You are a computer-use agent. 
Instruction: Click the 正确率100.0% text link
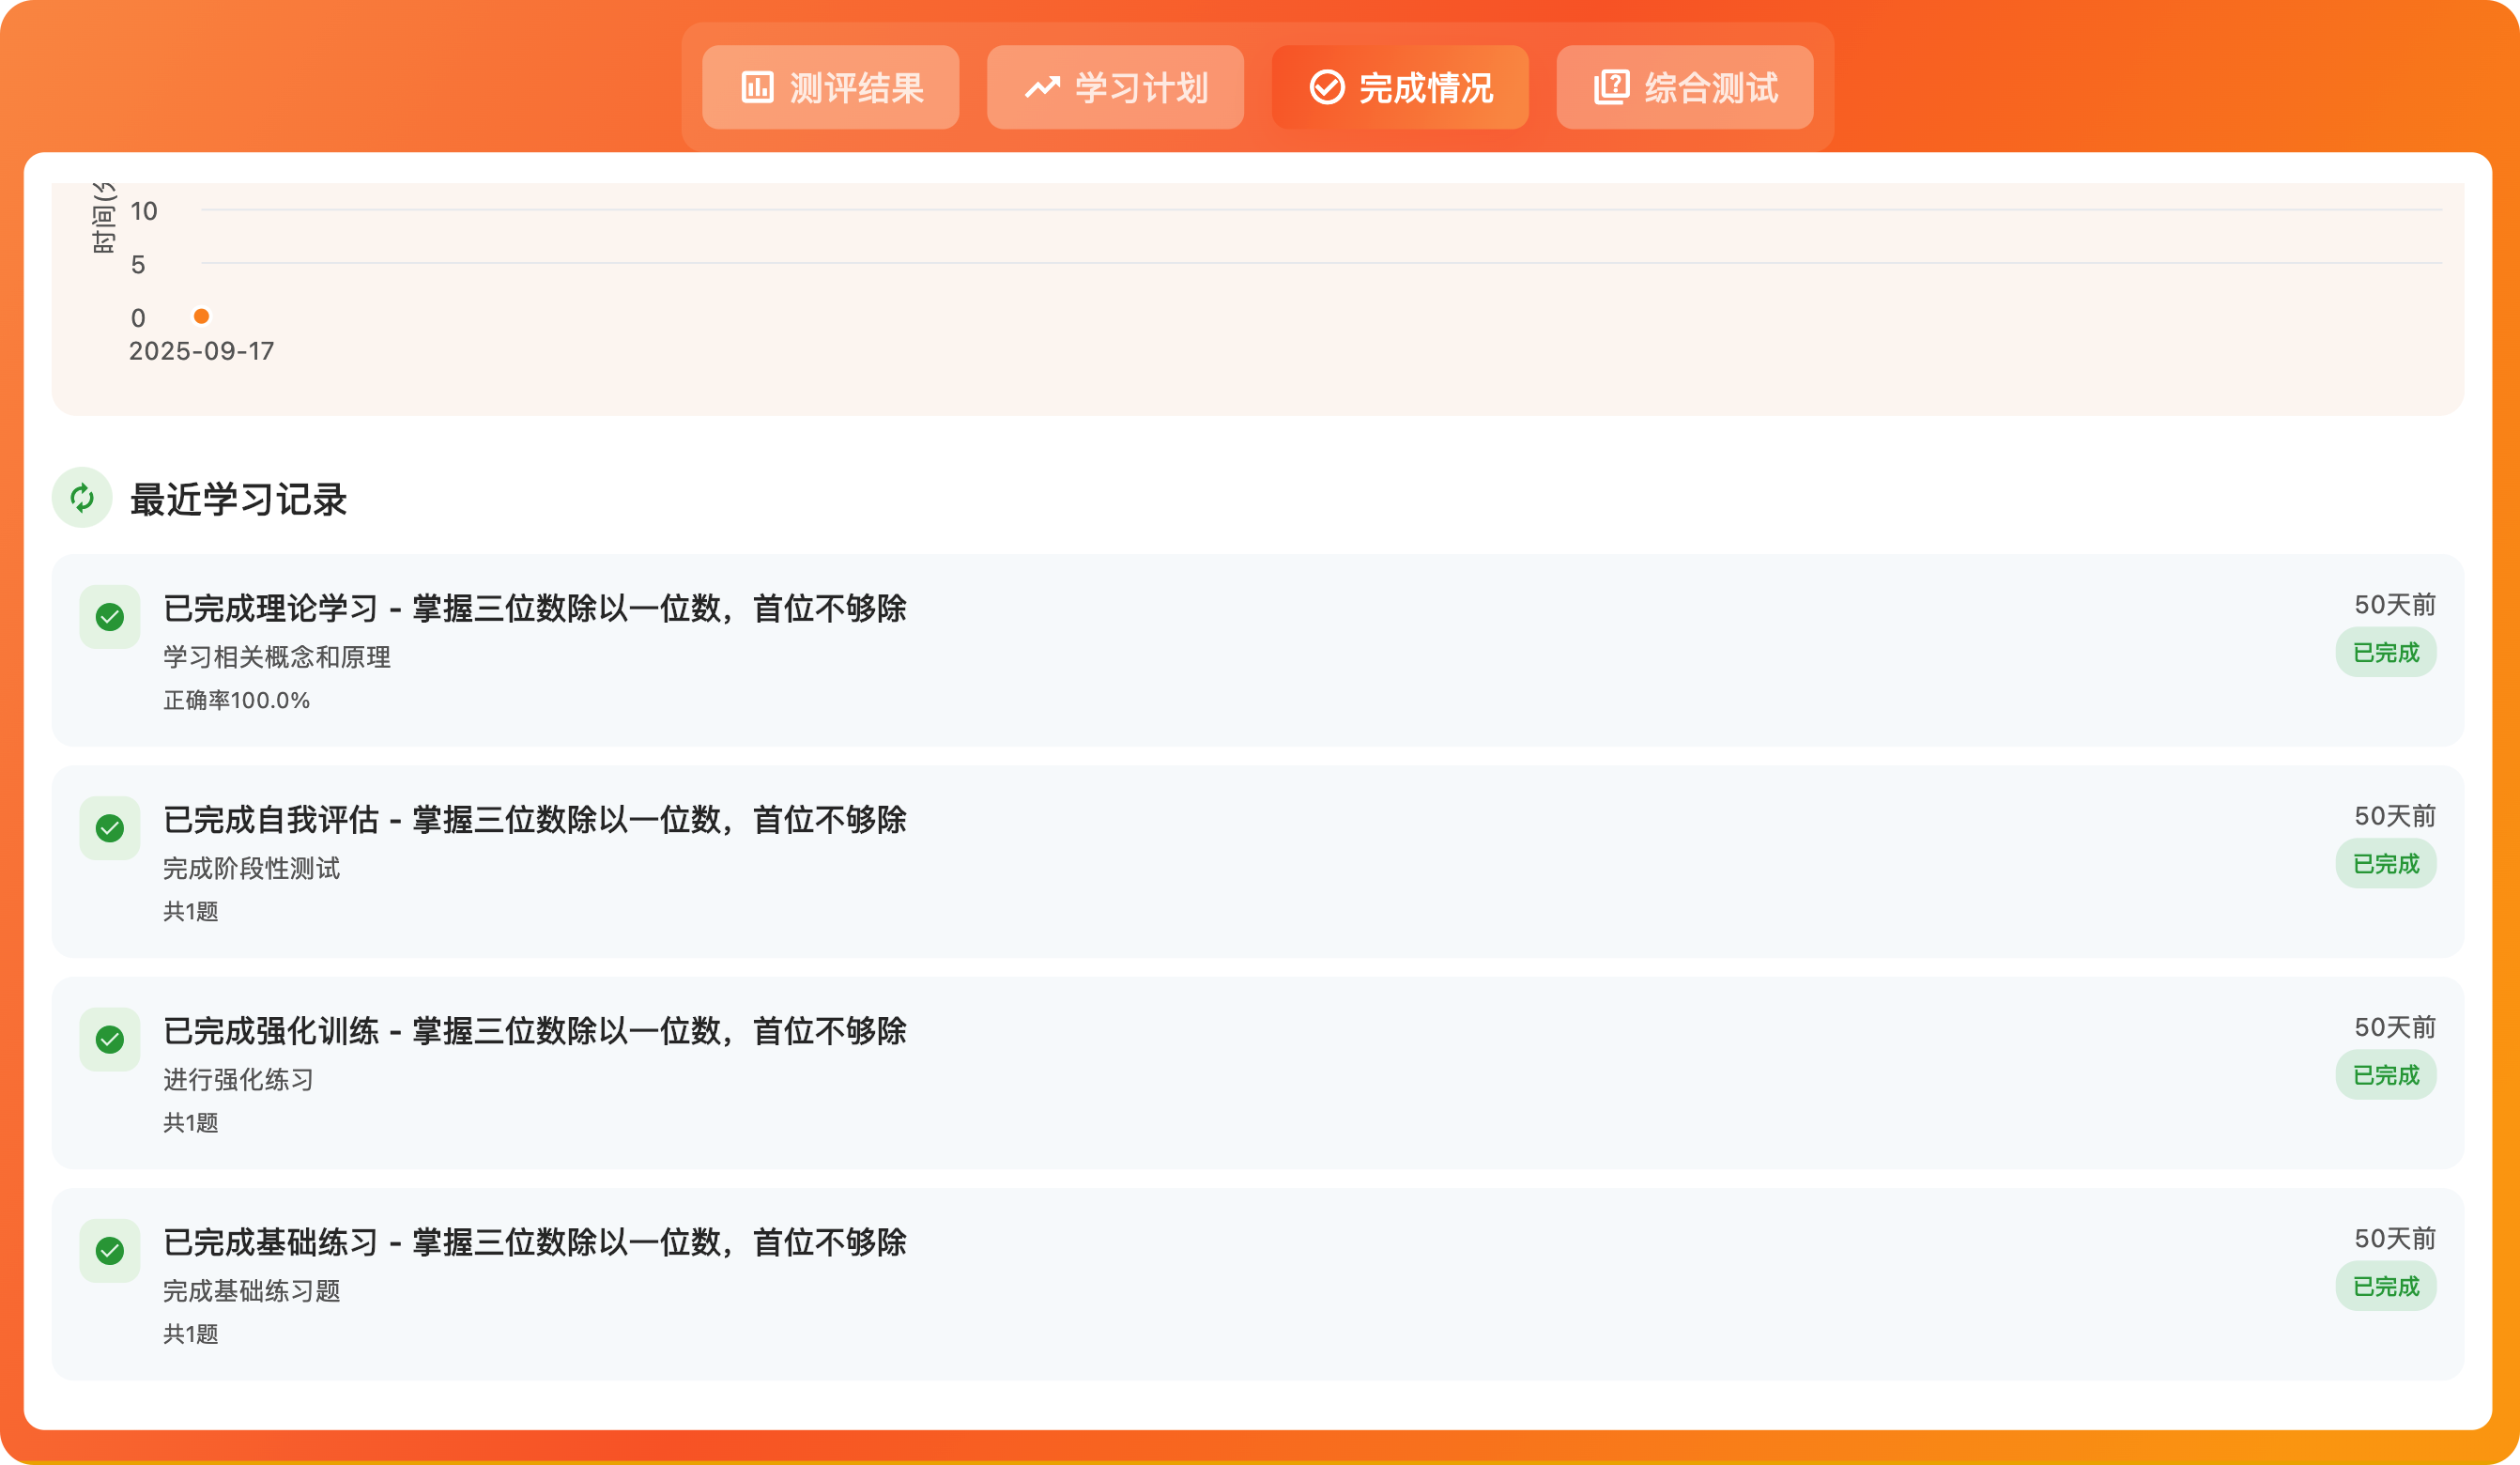coord(236,701)
